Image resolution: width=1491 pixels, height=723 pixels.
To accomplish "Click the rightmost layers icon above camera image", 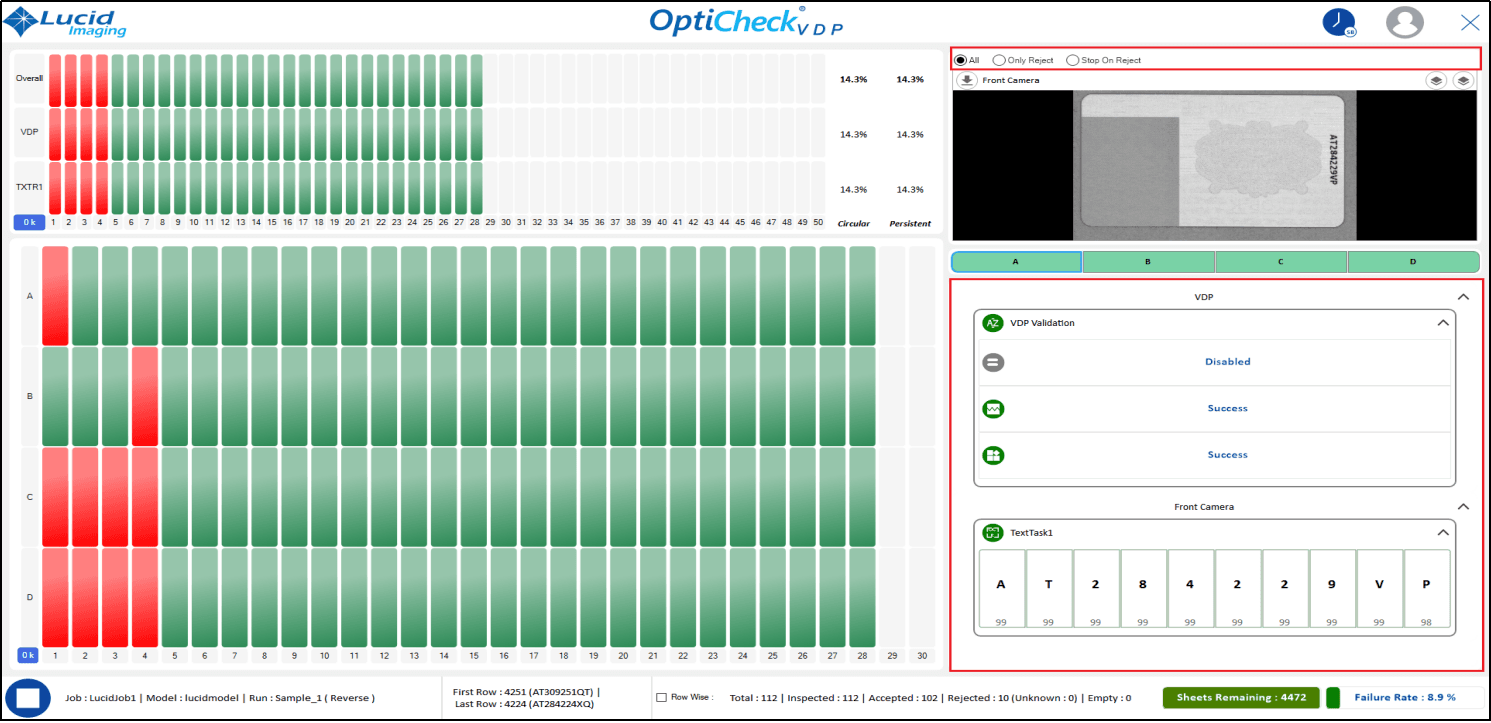I will tap(1463, 80).
